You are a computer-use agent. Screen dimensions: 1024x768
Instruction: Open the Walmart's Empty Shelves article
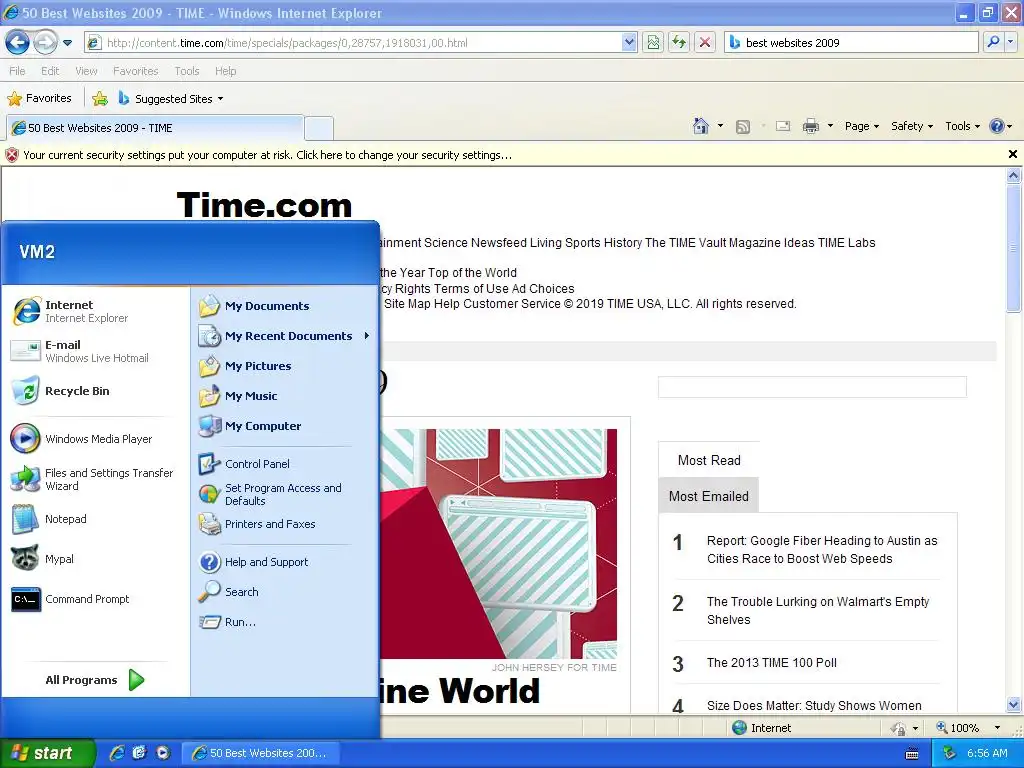818,611
